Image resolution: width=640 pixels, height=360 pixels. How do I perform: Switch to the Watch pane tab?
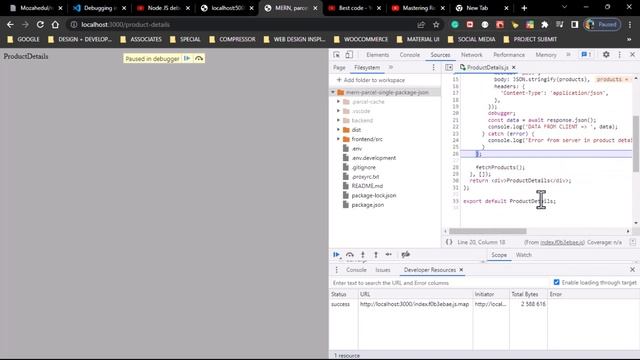click(x=524, y=255)
